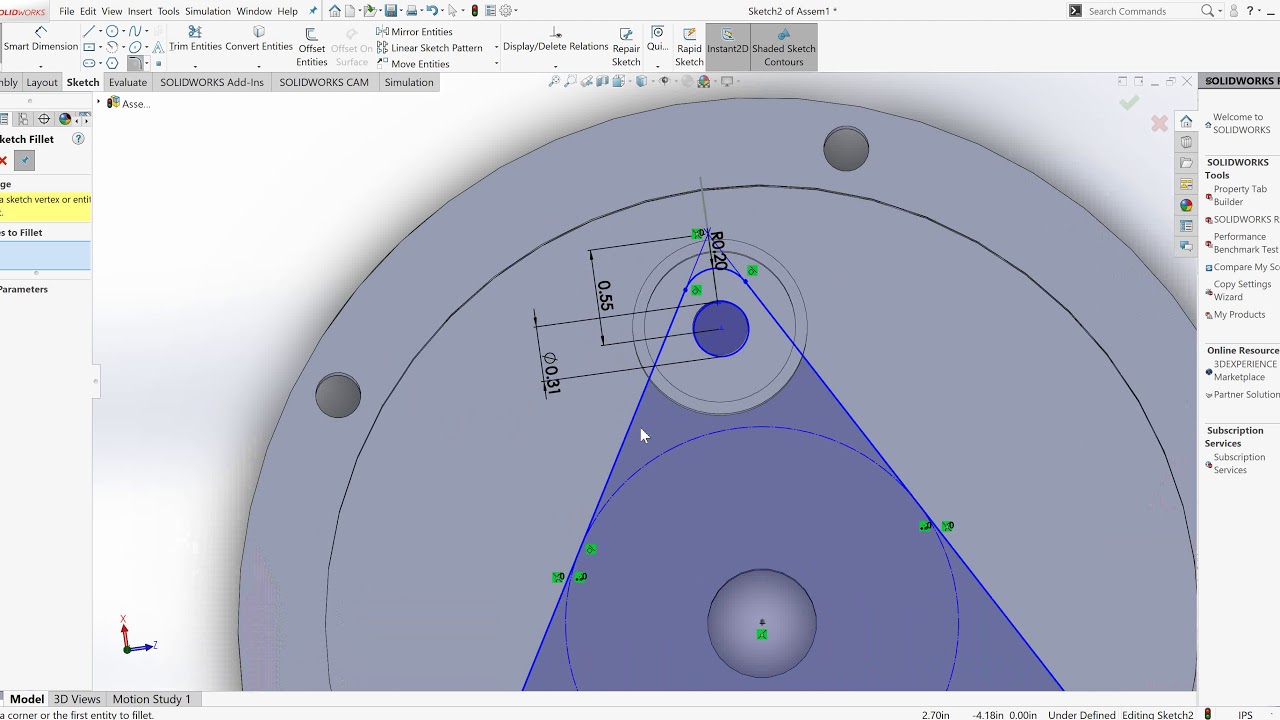Click Repair Sketch tool
Image resolution: width=1280 pixels, height=720 pixels.
click(x=626, y=47)
